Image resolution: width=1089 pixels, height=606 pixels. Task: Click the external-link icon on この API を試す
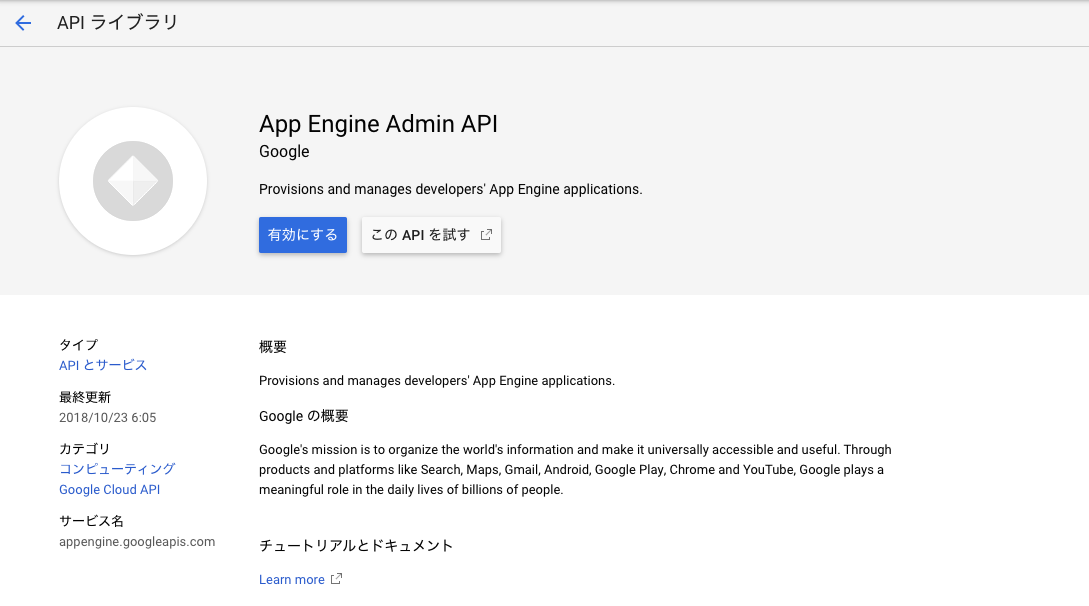[x=486, y=234]
